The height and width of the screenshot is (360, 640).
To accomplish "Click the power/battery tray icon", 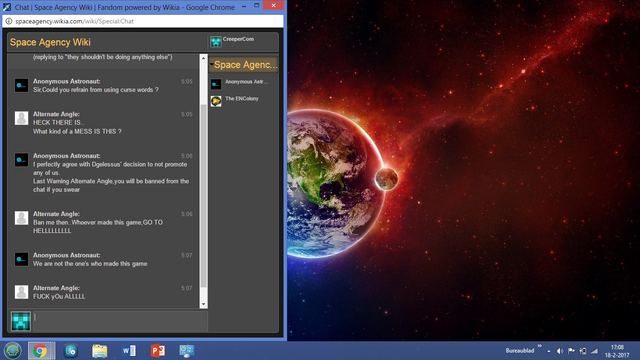I will click(x=583, y=351).
